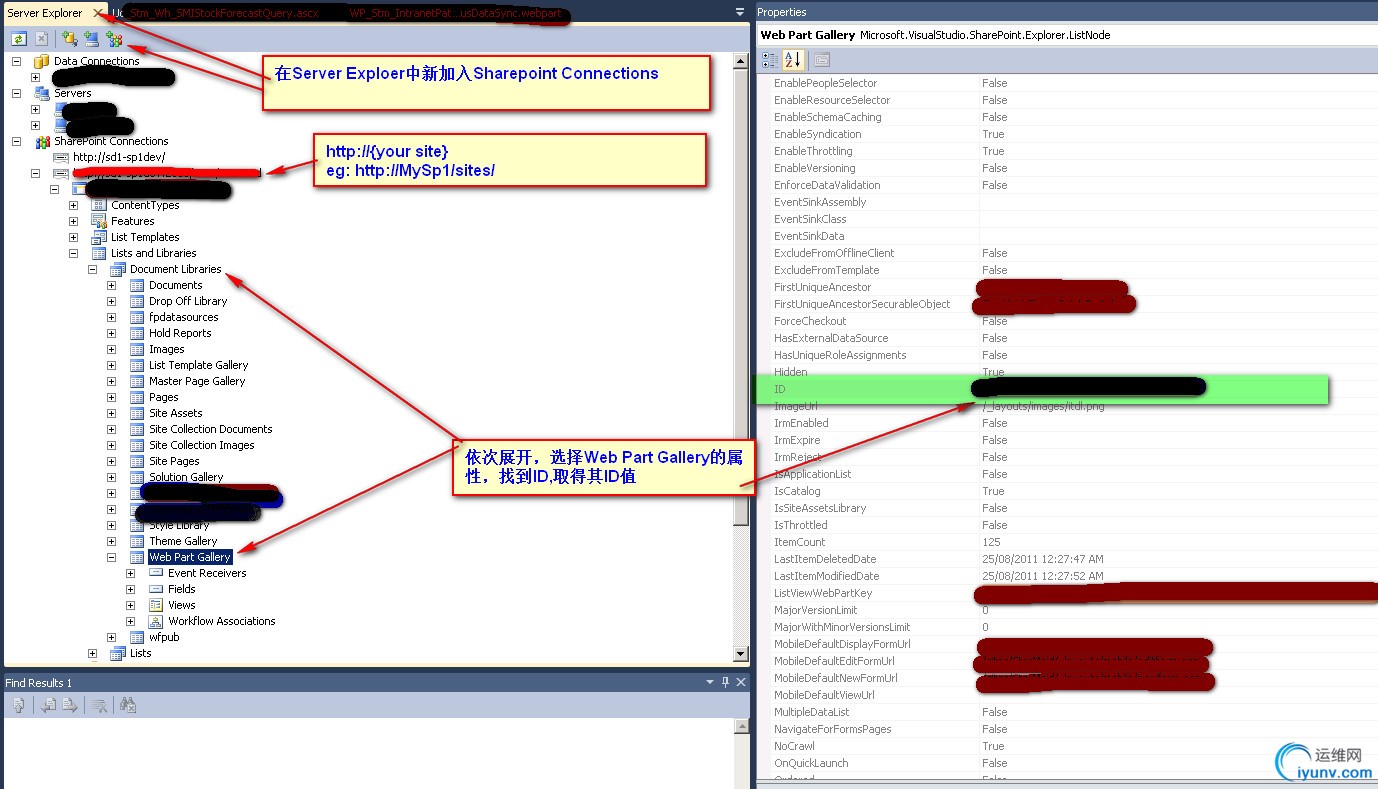Sort Properties alphabetically
Image resolution: width=1378 pixels, height=789 pixels.
pos(792,60)
